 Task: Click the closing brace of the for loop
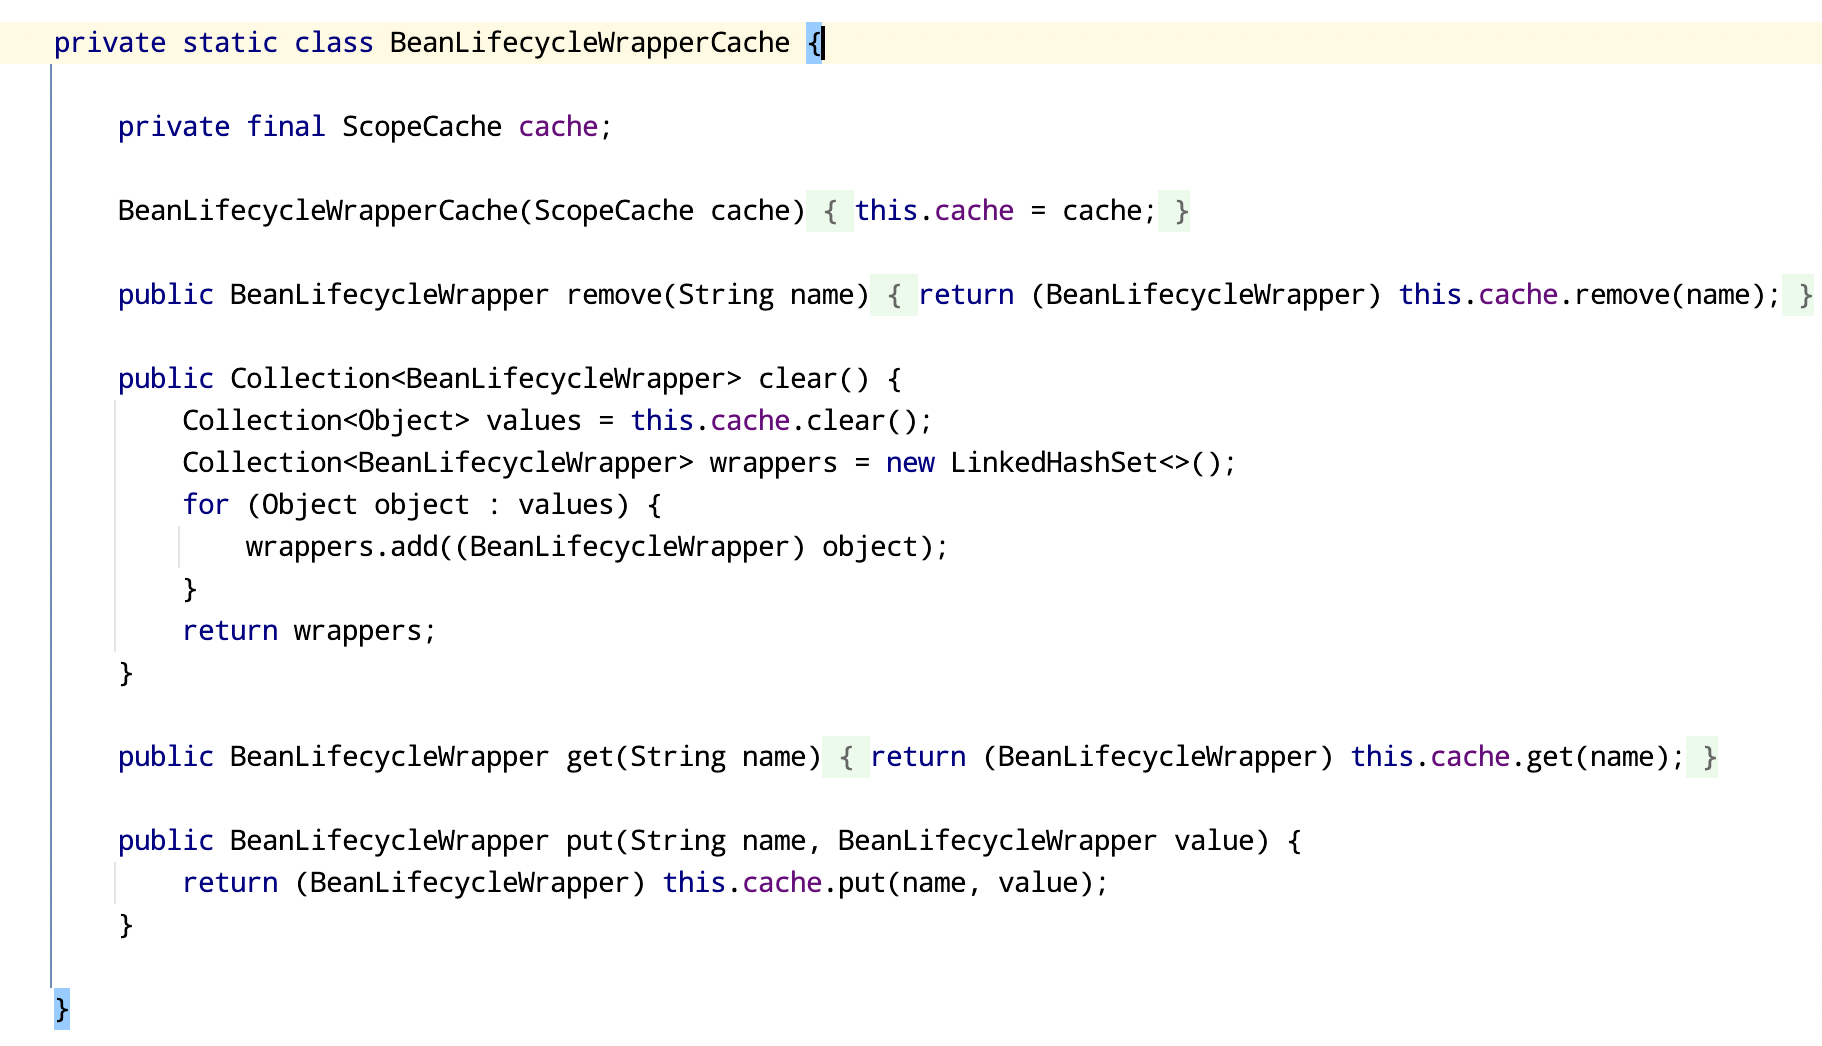[190, 589]
